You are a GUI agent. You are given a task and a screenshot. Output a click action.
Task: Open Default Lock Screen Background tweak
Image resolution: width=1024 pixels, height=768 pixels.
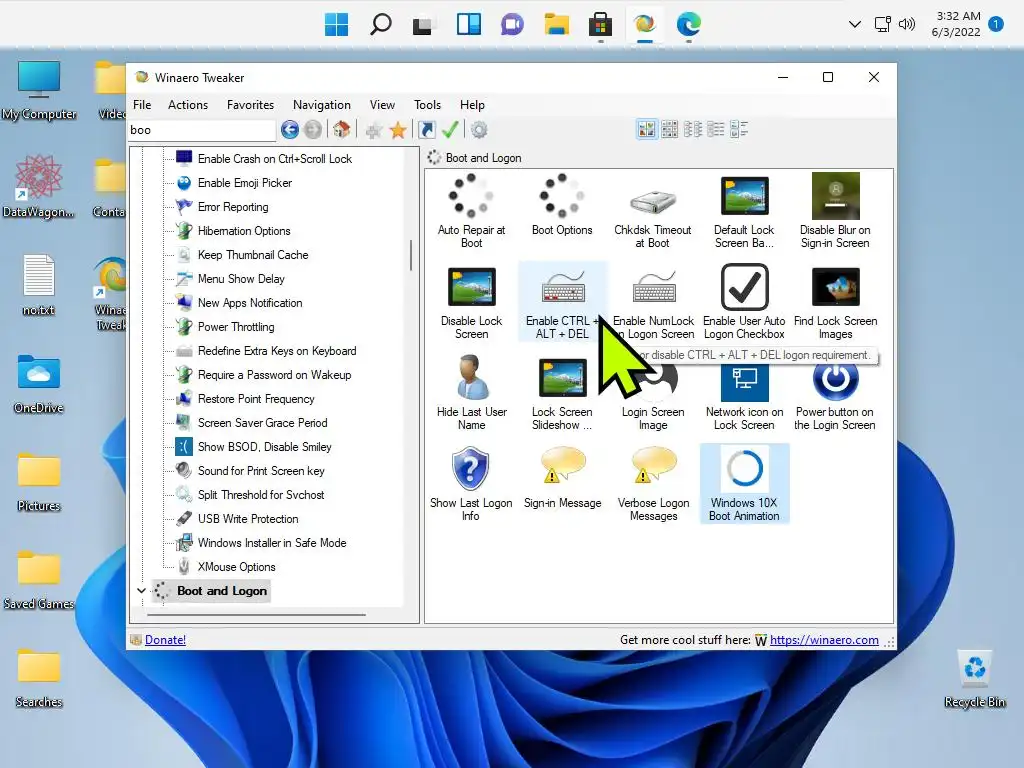coord(744,210)
